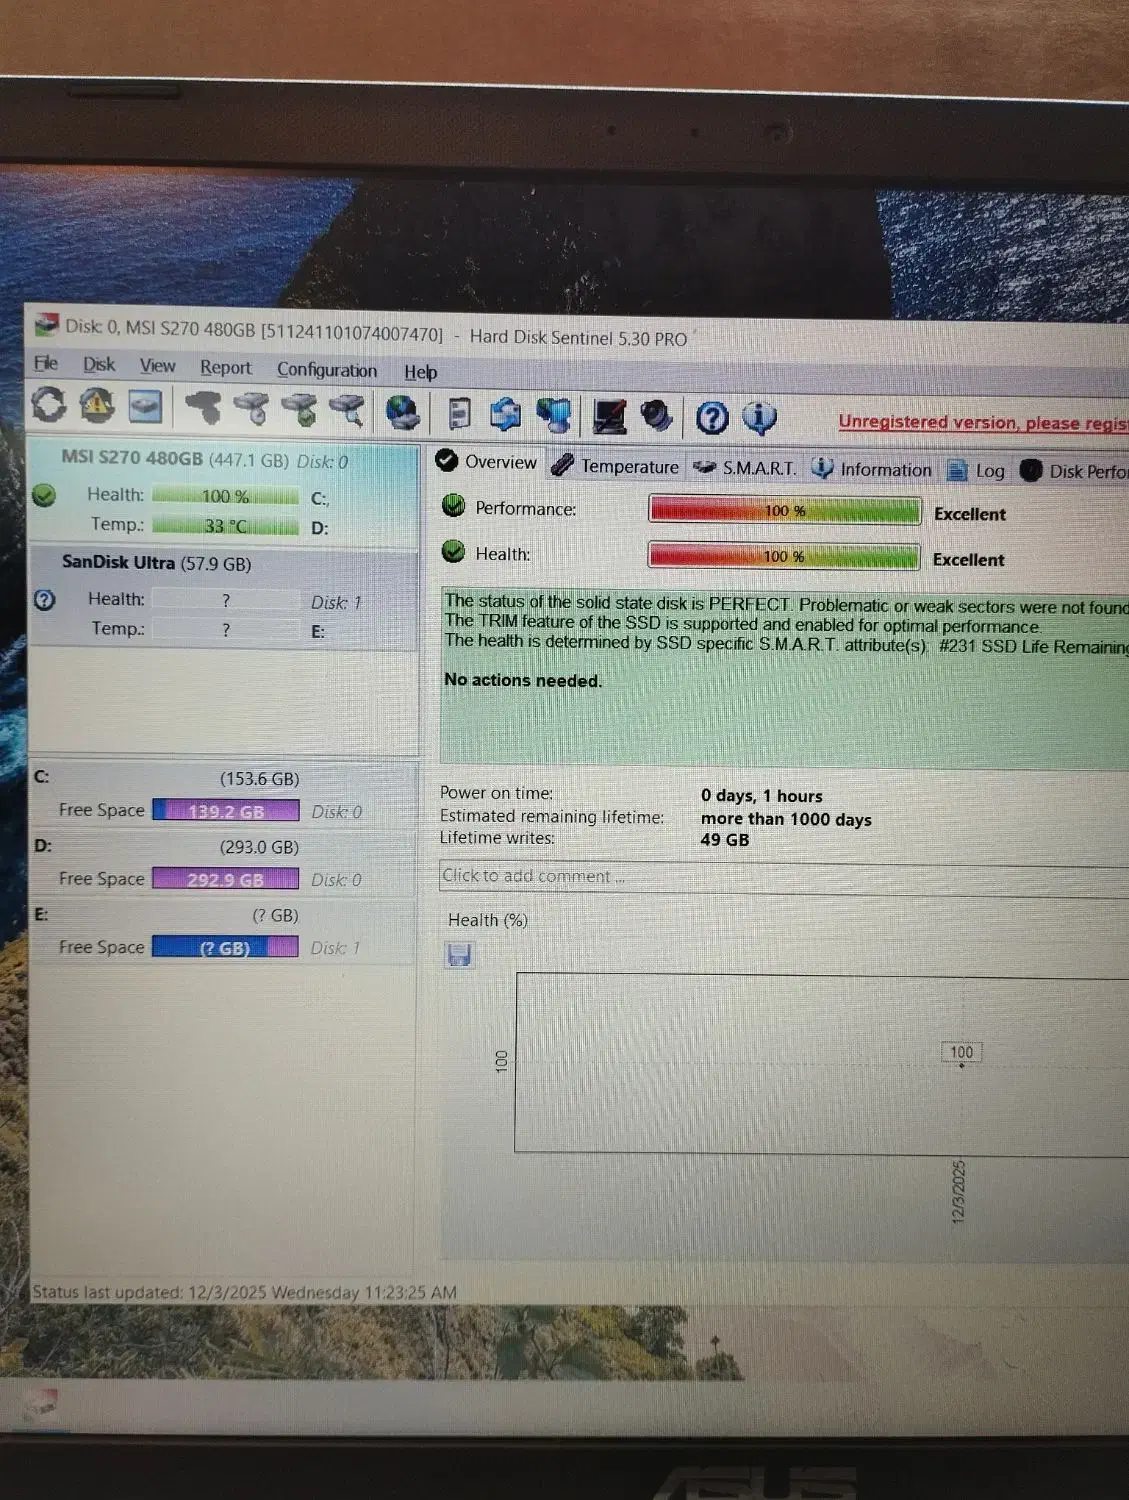Click the Refresh circular arrows toolbar icon
This screenshot has width=1129, height=1500.
click(x=48, y=404)
